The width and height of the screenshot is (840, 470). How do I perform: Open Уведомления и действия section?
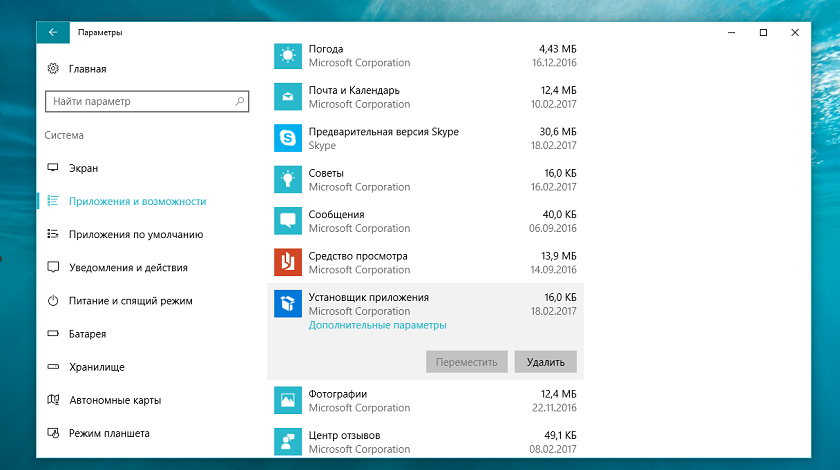[128, 267]
